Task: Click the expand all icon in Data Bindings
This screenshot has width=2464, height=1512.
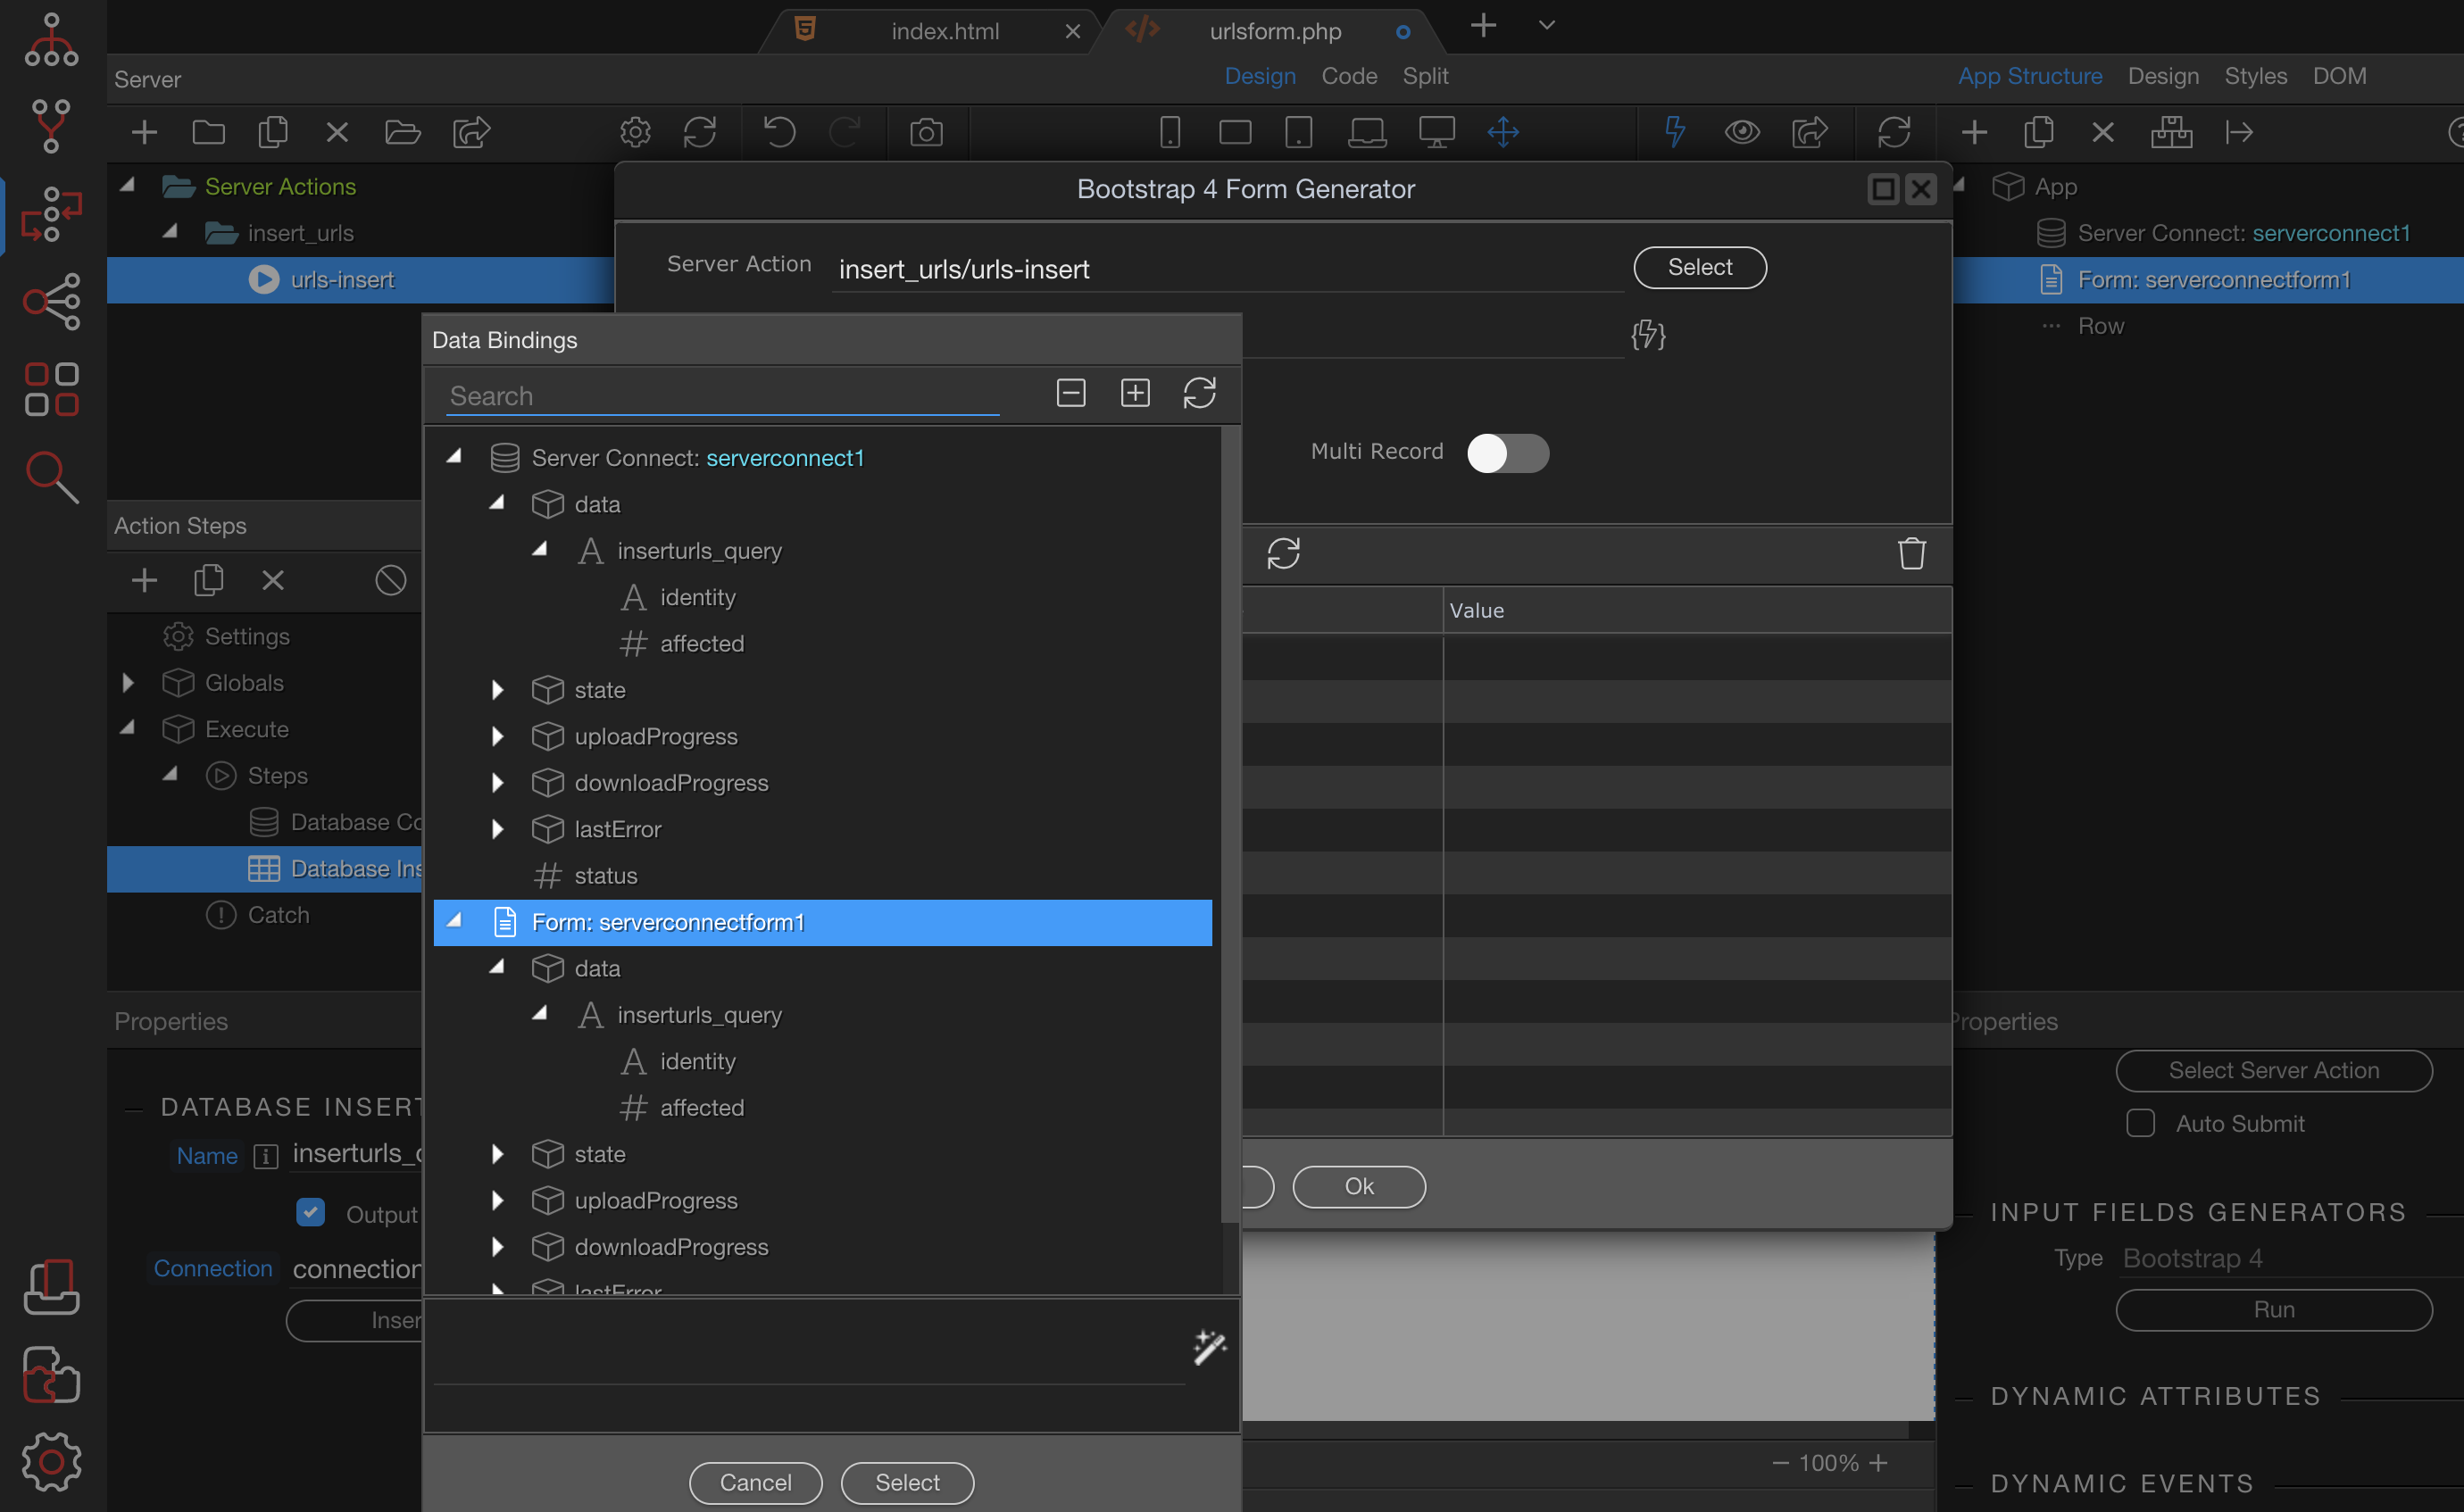Action: pyautogui.click(x=1135, y=393)
